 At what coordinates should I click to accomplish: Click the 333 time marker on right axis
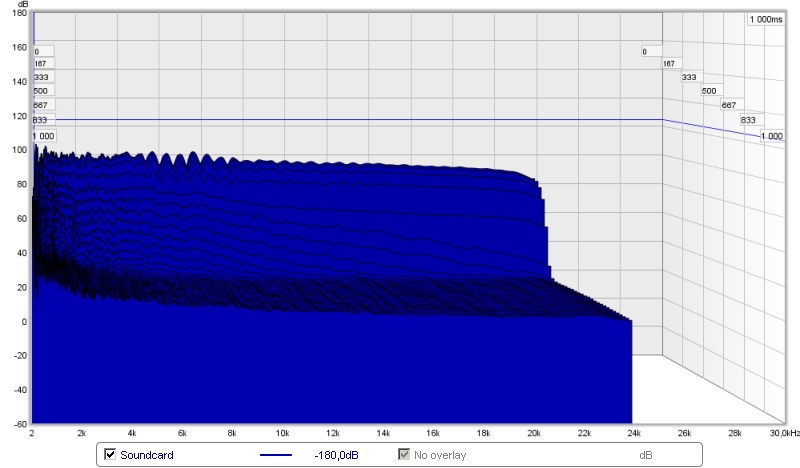[689, 77]
